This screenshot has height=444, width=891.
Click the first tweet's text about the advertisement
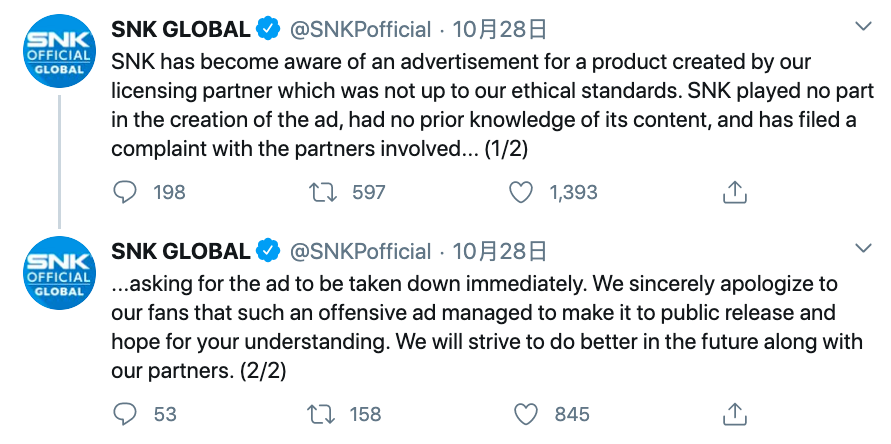click(x=492, y=105)
